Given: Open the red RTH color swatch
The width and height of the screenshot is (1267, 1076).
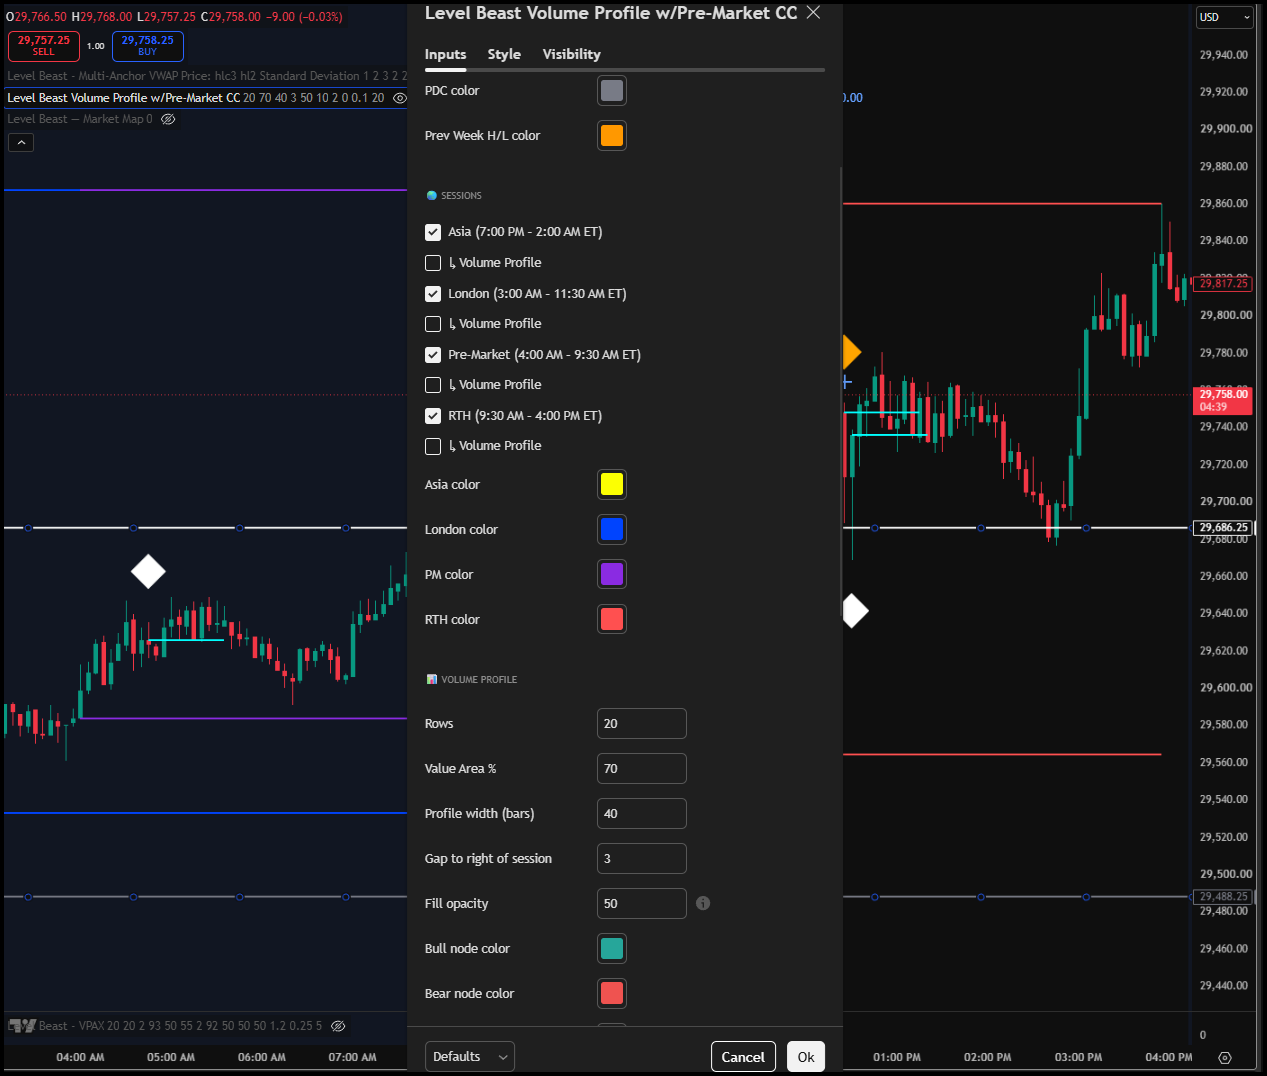Looking at the screenshot, I should (612, 620).
